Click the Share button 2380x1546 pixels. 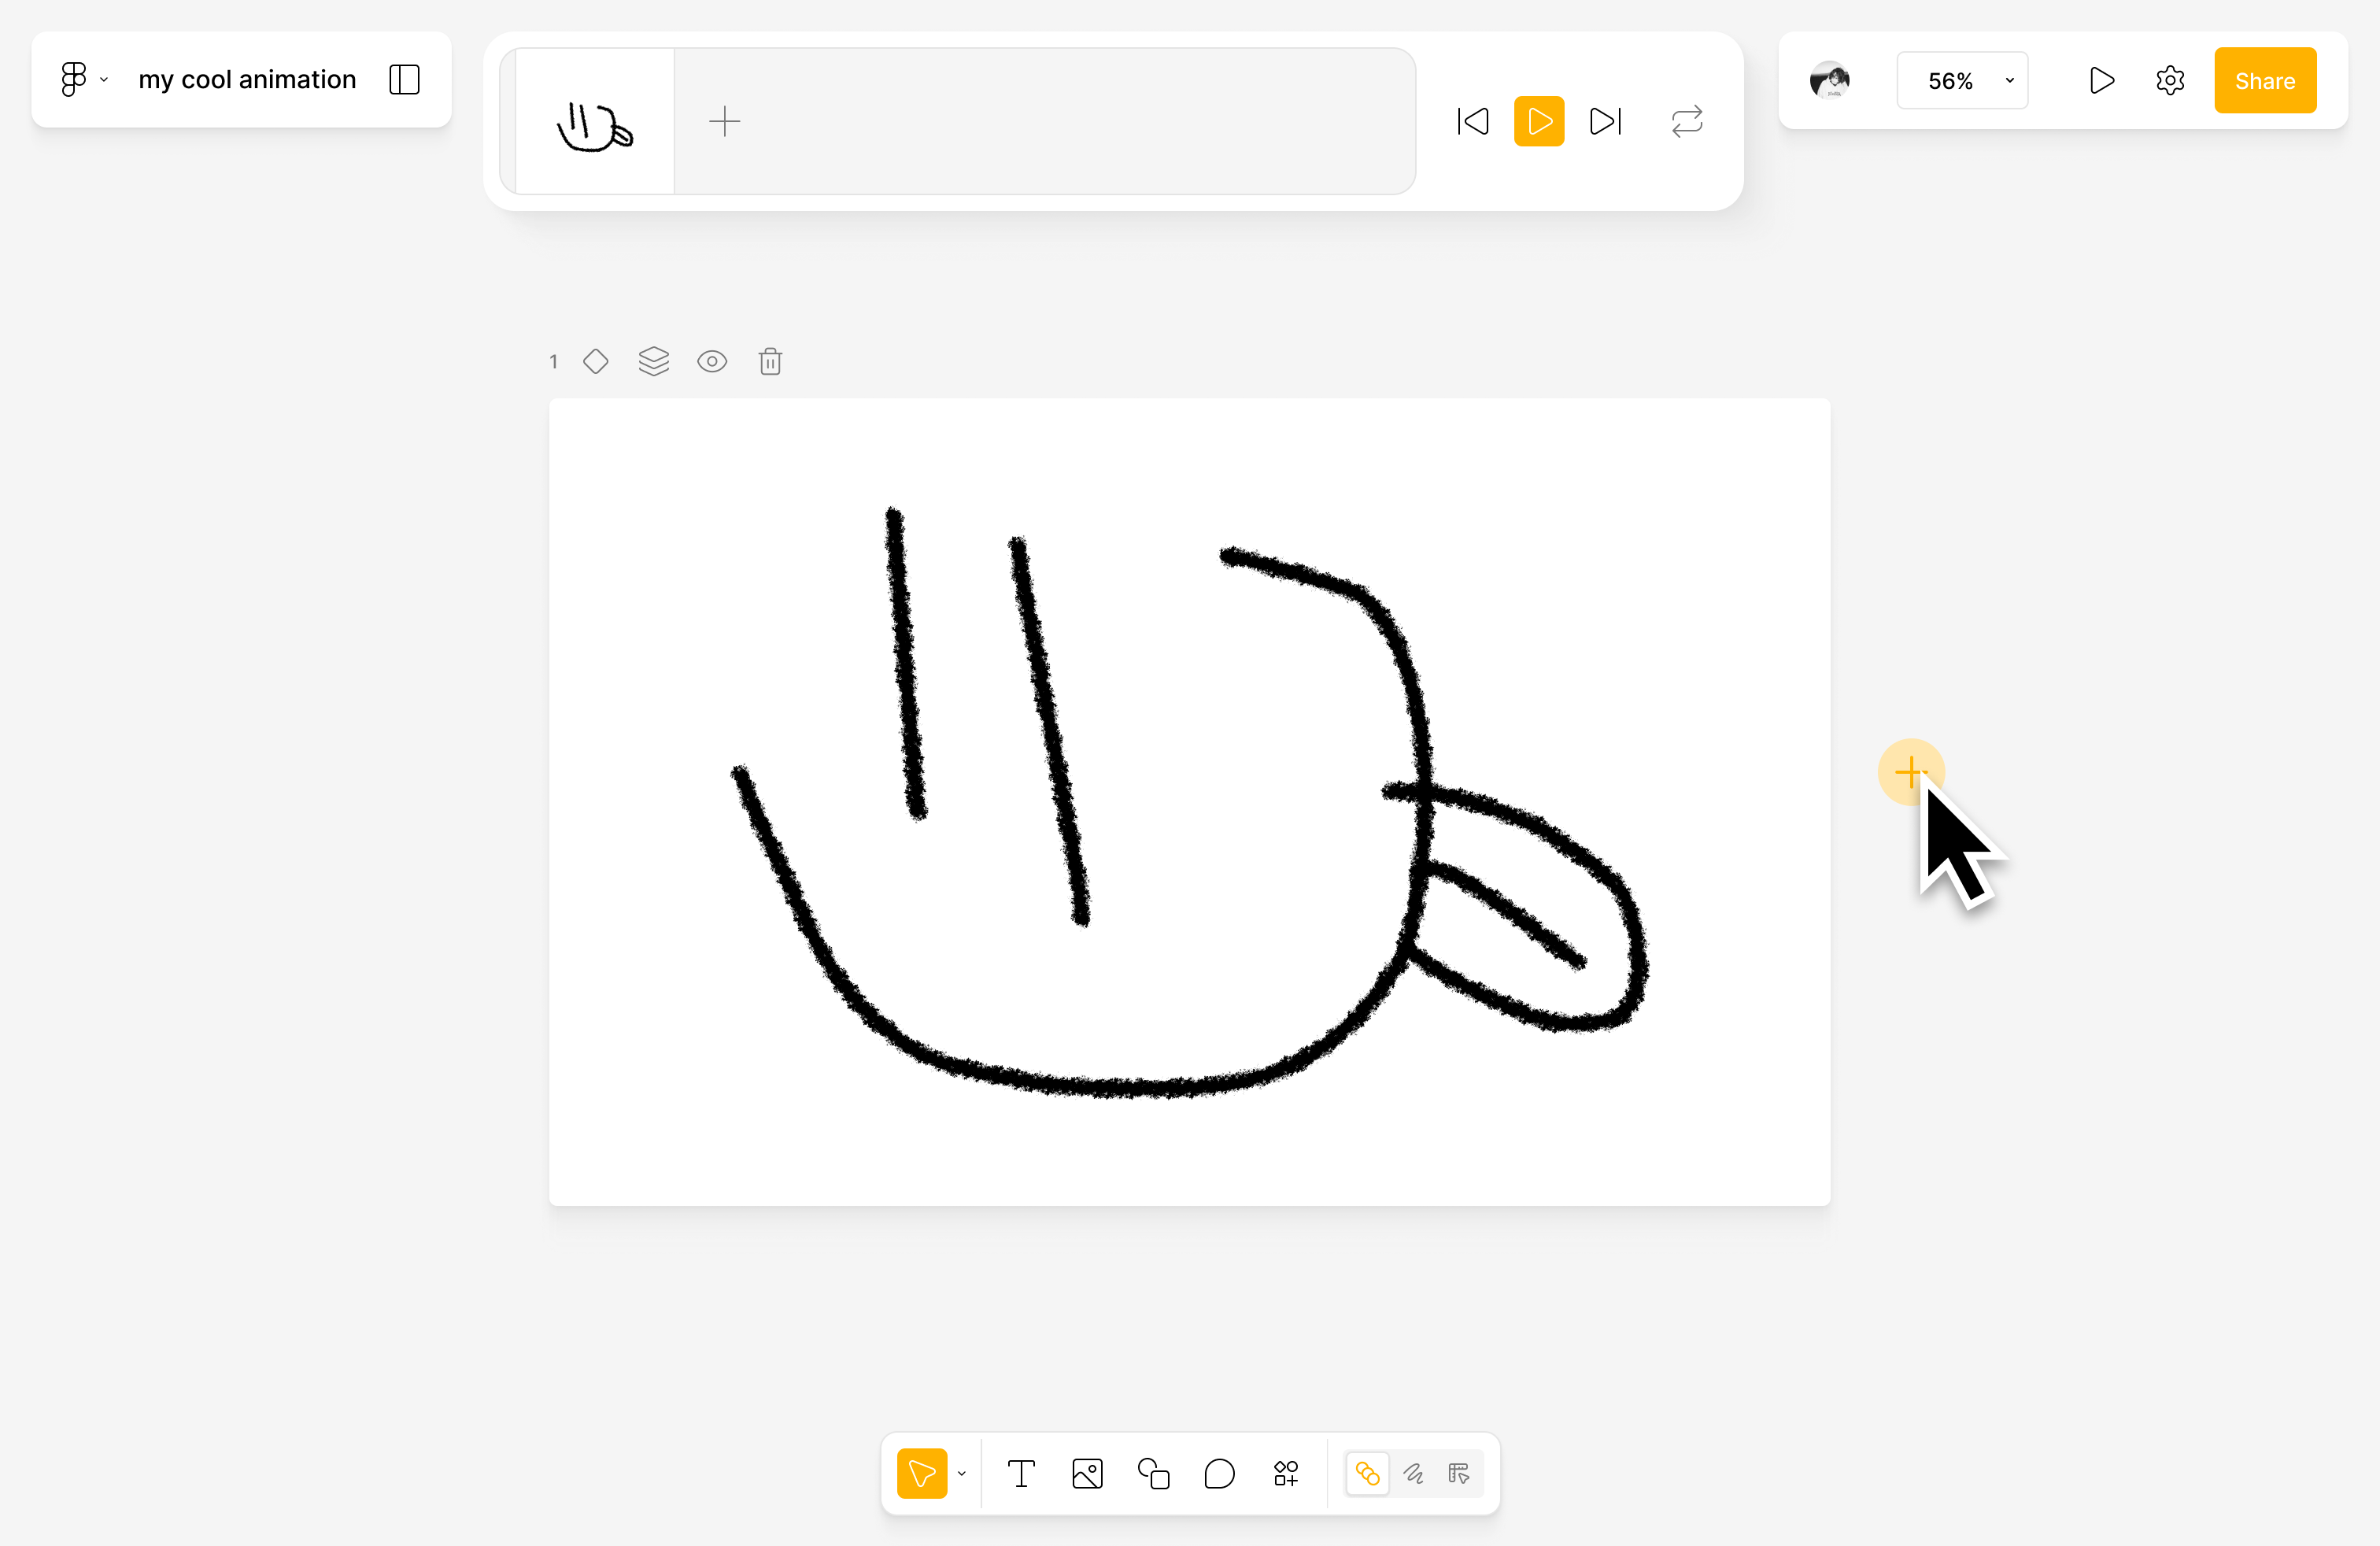click(2265, 80)
